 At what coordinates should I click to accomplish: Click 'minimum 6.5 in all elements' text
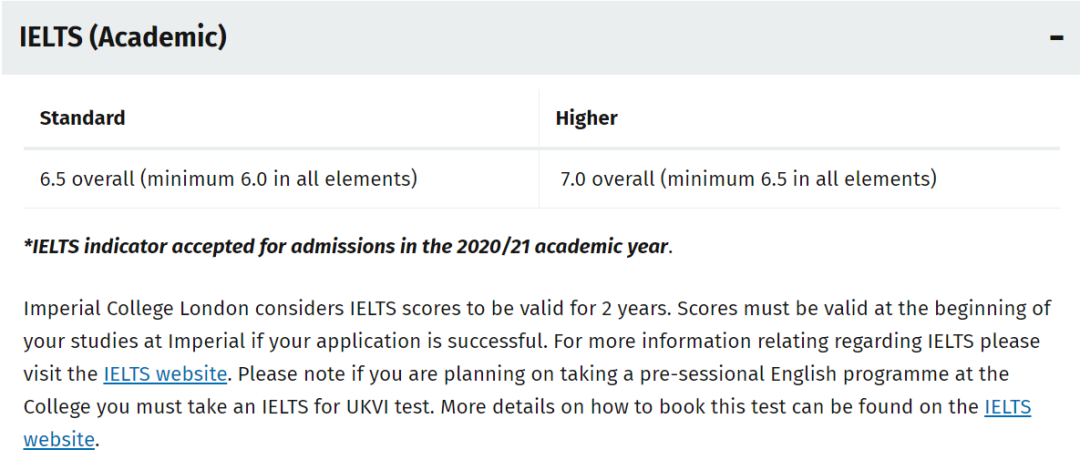click(800, 180)
